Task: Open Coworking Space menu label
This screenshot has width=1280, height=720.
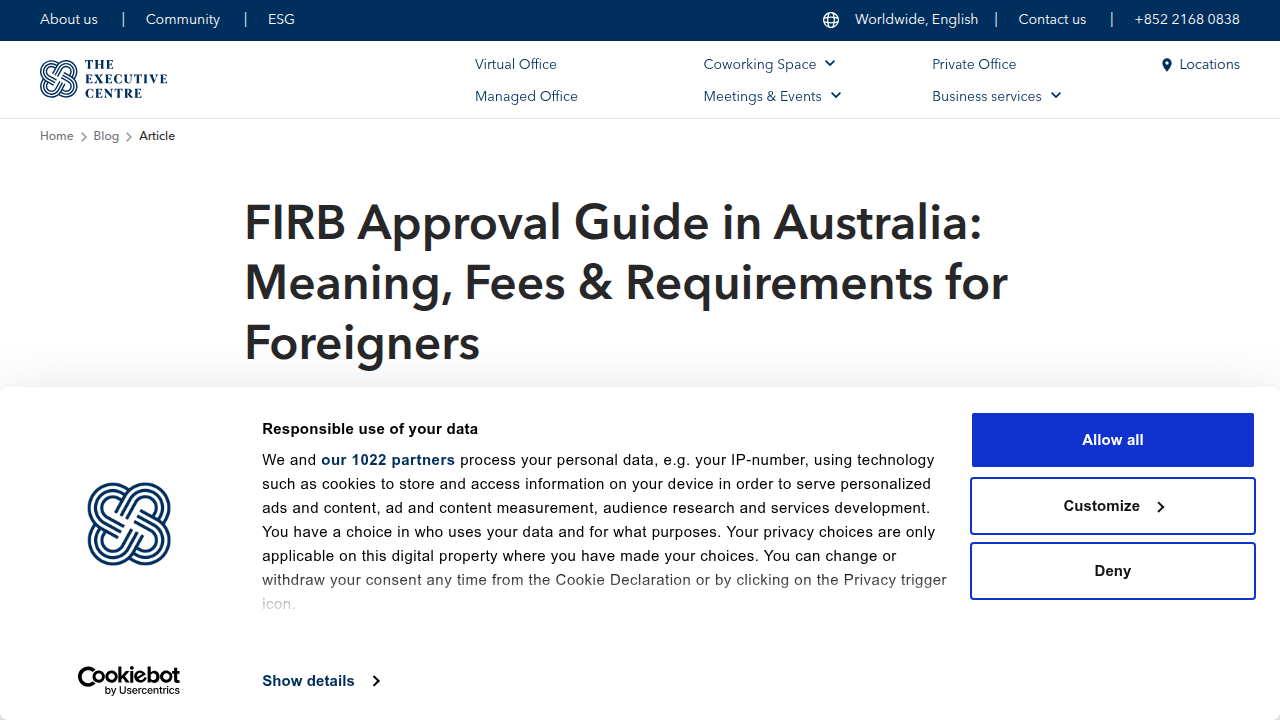Action: (x=760, y=64)
